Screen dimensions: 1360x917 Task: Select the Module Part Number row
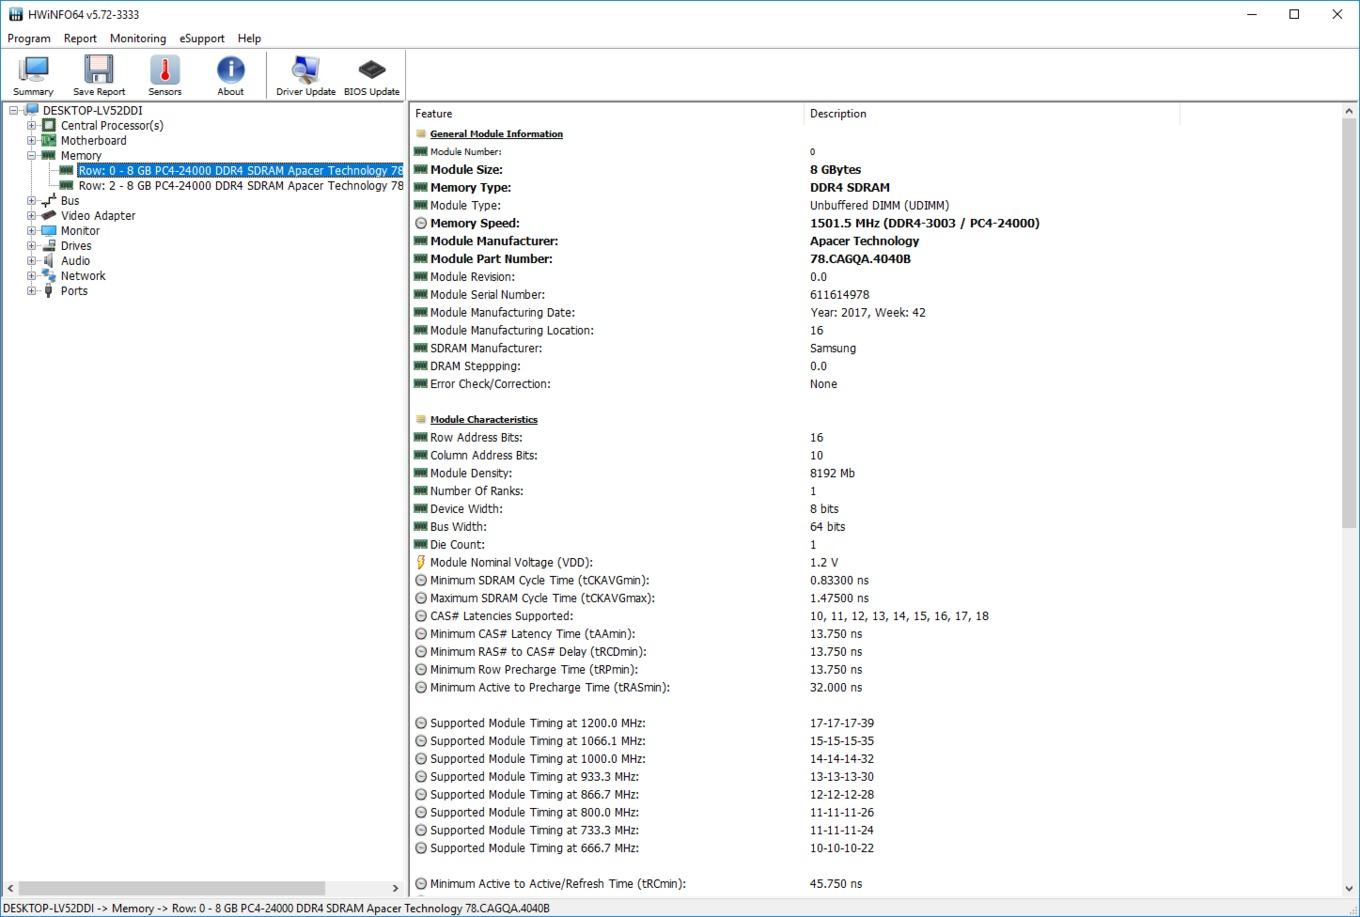(876, 259)
